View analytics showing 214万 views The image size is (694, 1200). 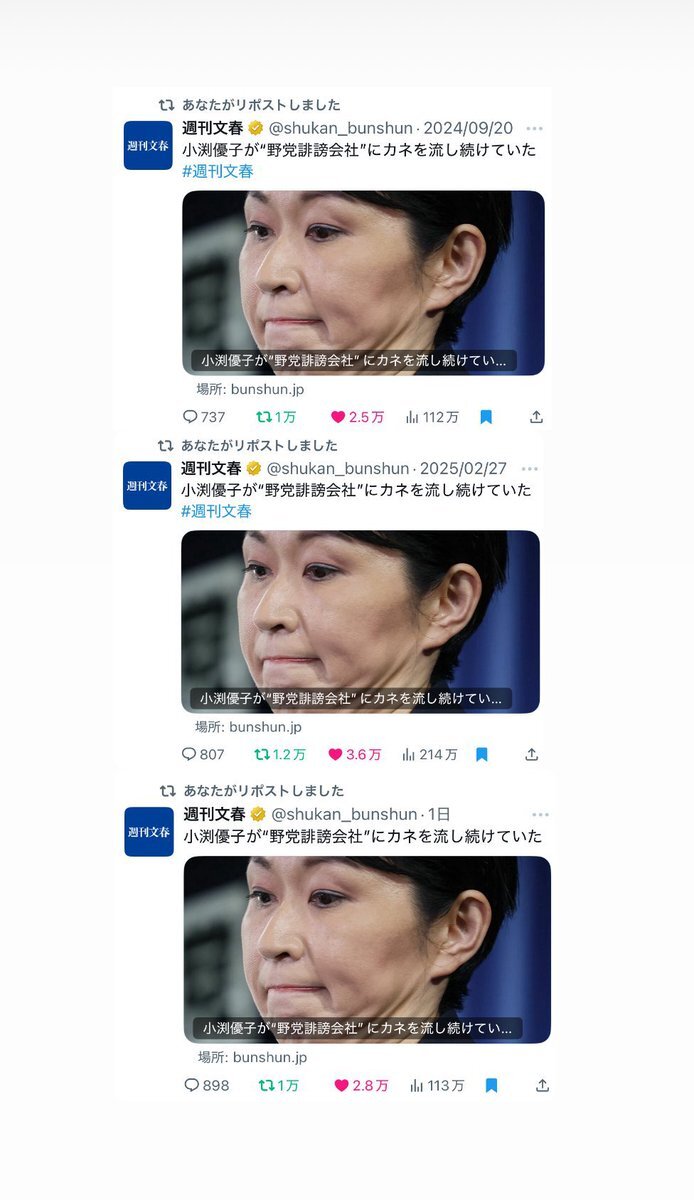(x=430, y=755)
